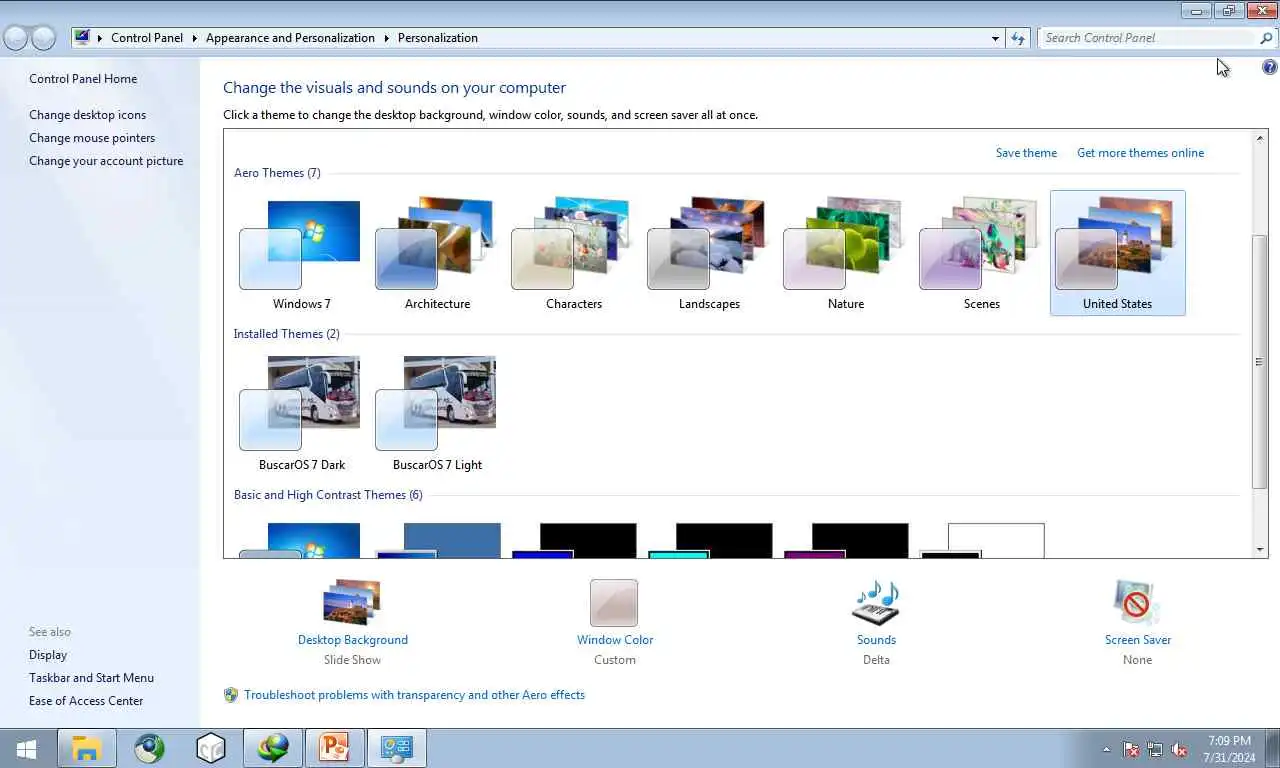The width and height of the screenshot is (1280, 768).
Task: Open Change desktop icons
Action: (87, 115)
